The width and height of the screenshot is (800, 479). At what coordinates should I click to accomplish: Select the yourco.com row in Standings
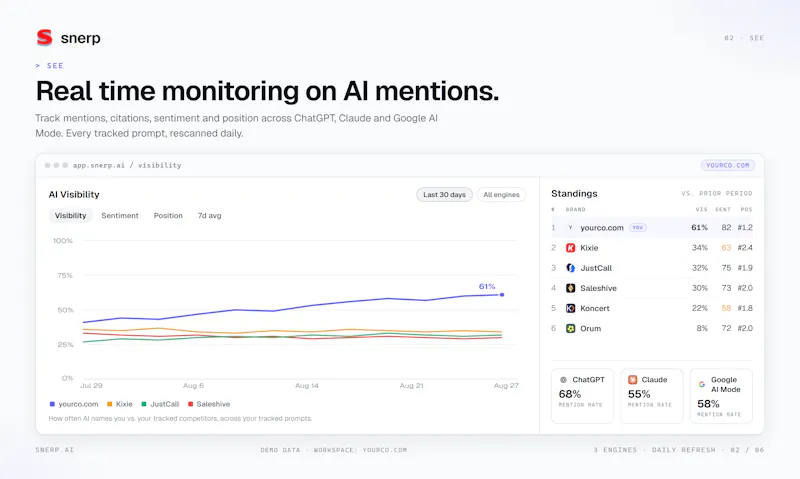(652, 228)
